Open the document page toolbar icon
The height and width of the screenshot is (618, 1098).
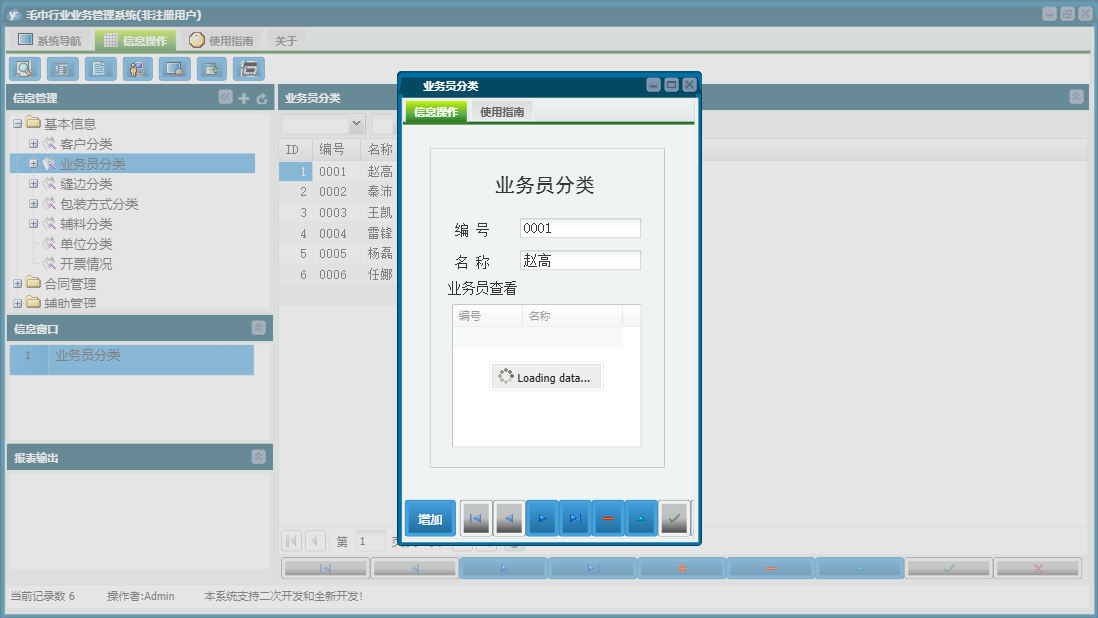point(100,69)
